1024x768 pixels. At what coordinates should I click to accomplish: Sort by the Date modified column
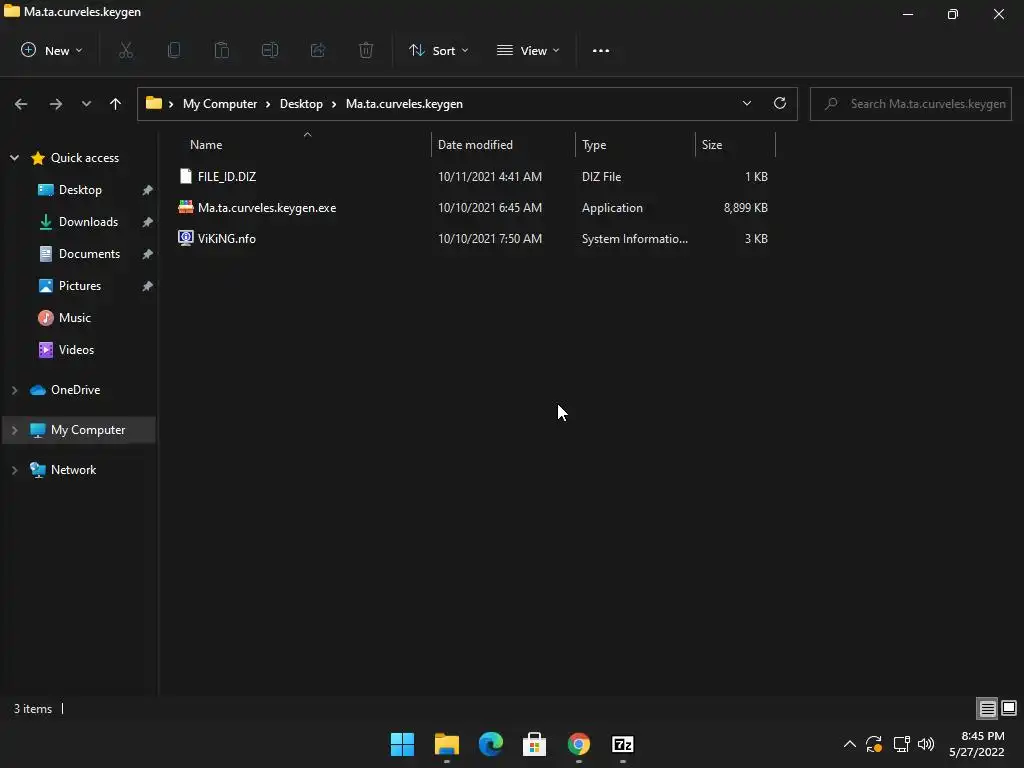475,145
